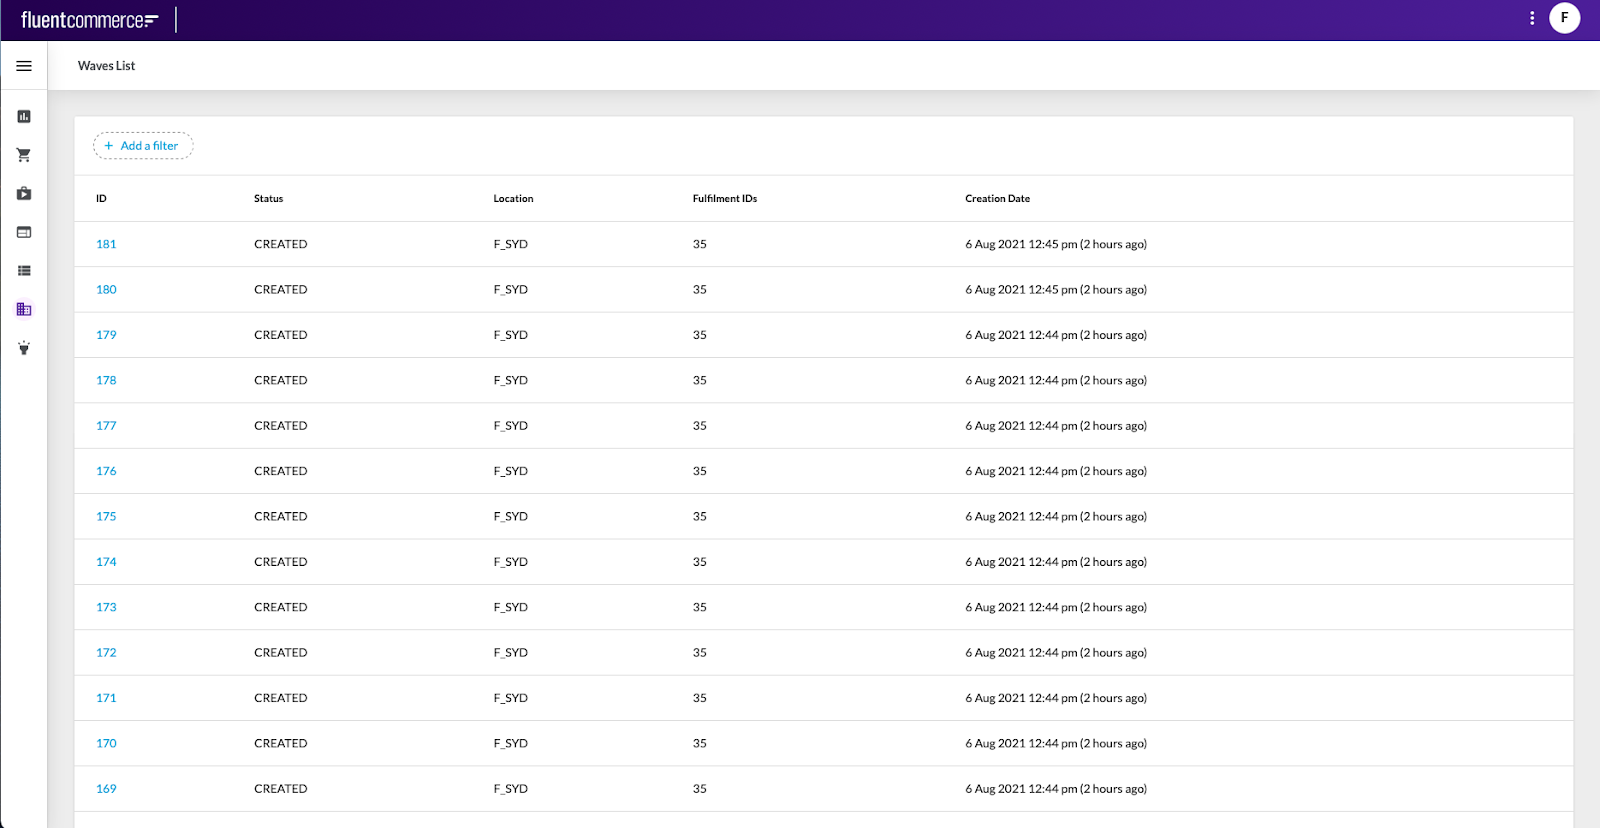Click the briefcase play sidebar icon
This screenshot has width=1600, height=828.
[24, 194]
